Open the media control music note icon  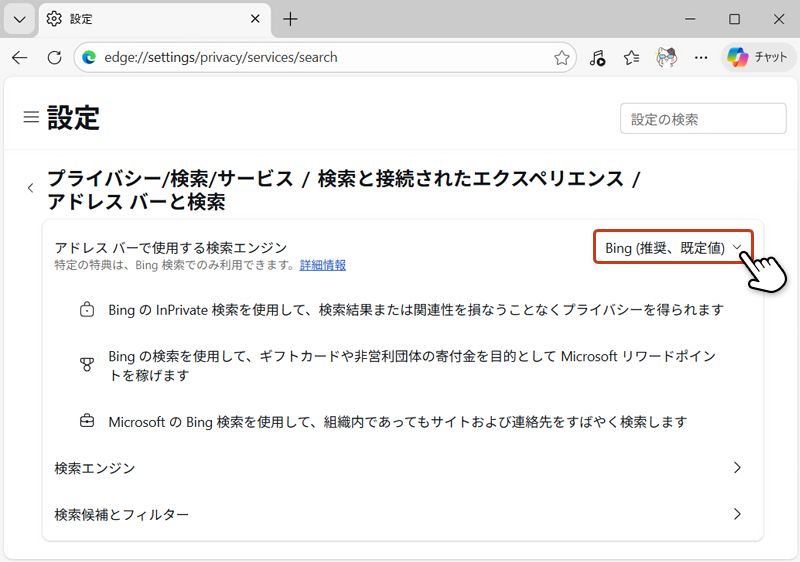click(597, 58)
